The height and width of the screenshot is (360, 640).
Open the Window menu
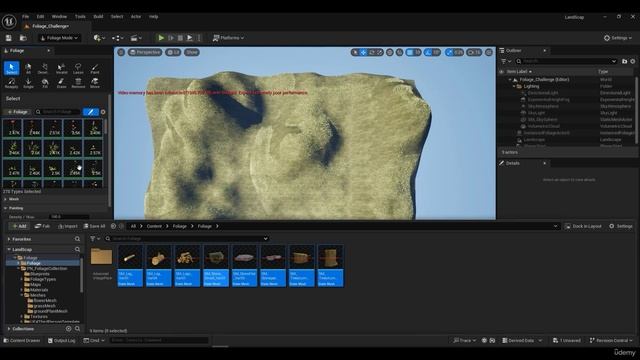[x=59, y=17]
